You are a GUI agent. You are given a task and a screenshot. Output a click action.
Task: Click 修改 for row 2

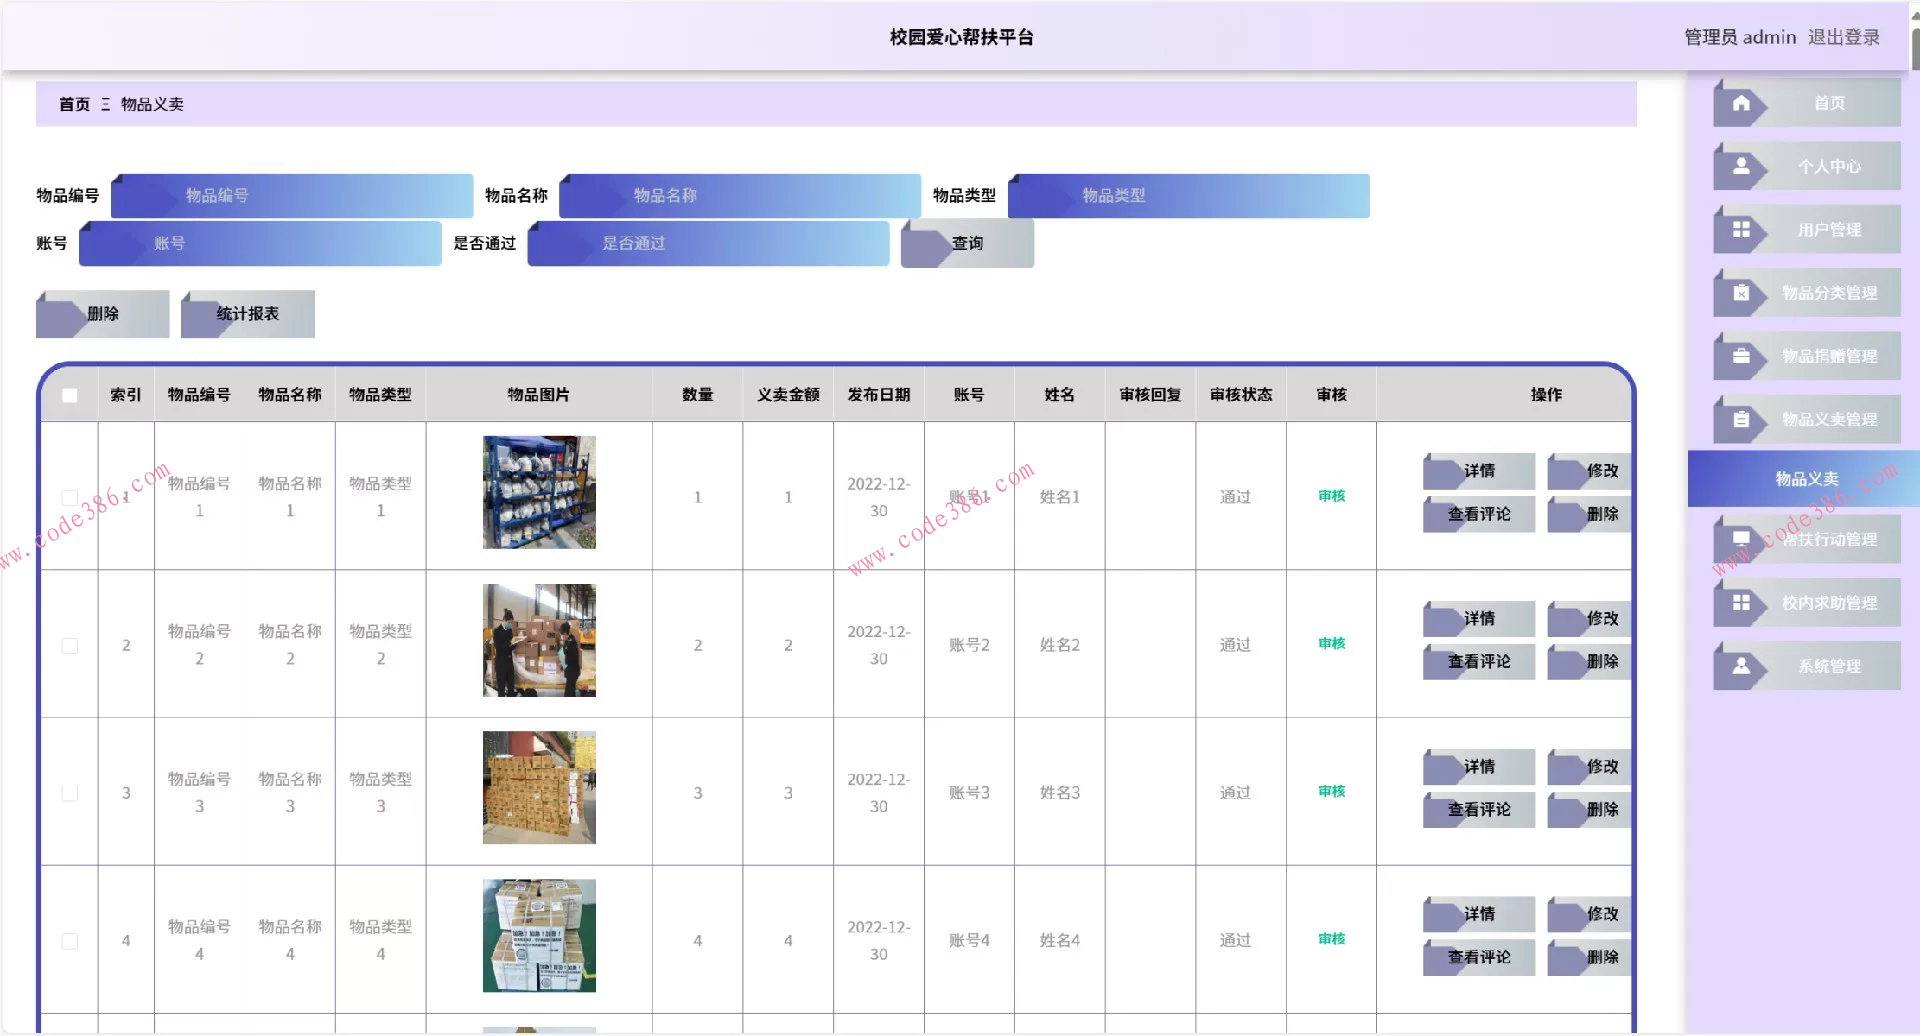coord(1590,619)
